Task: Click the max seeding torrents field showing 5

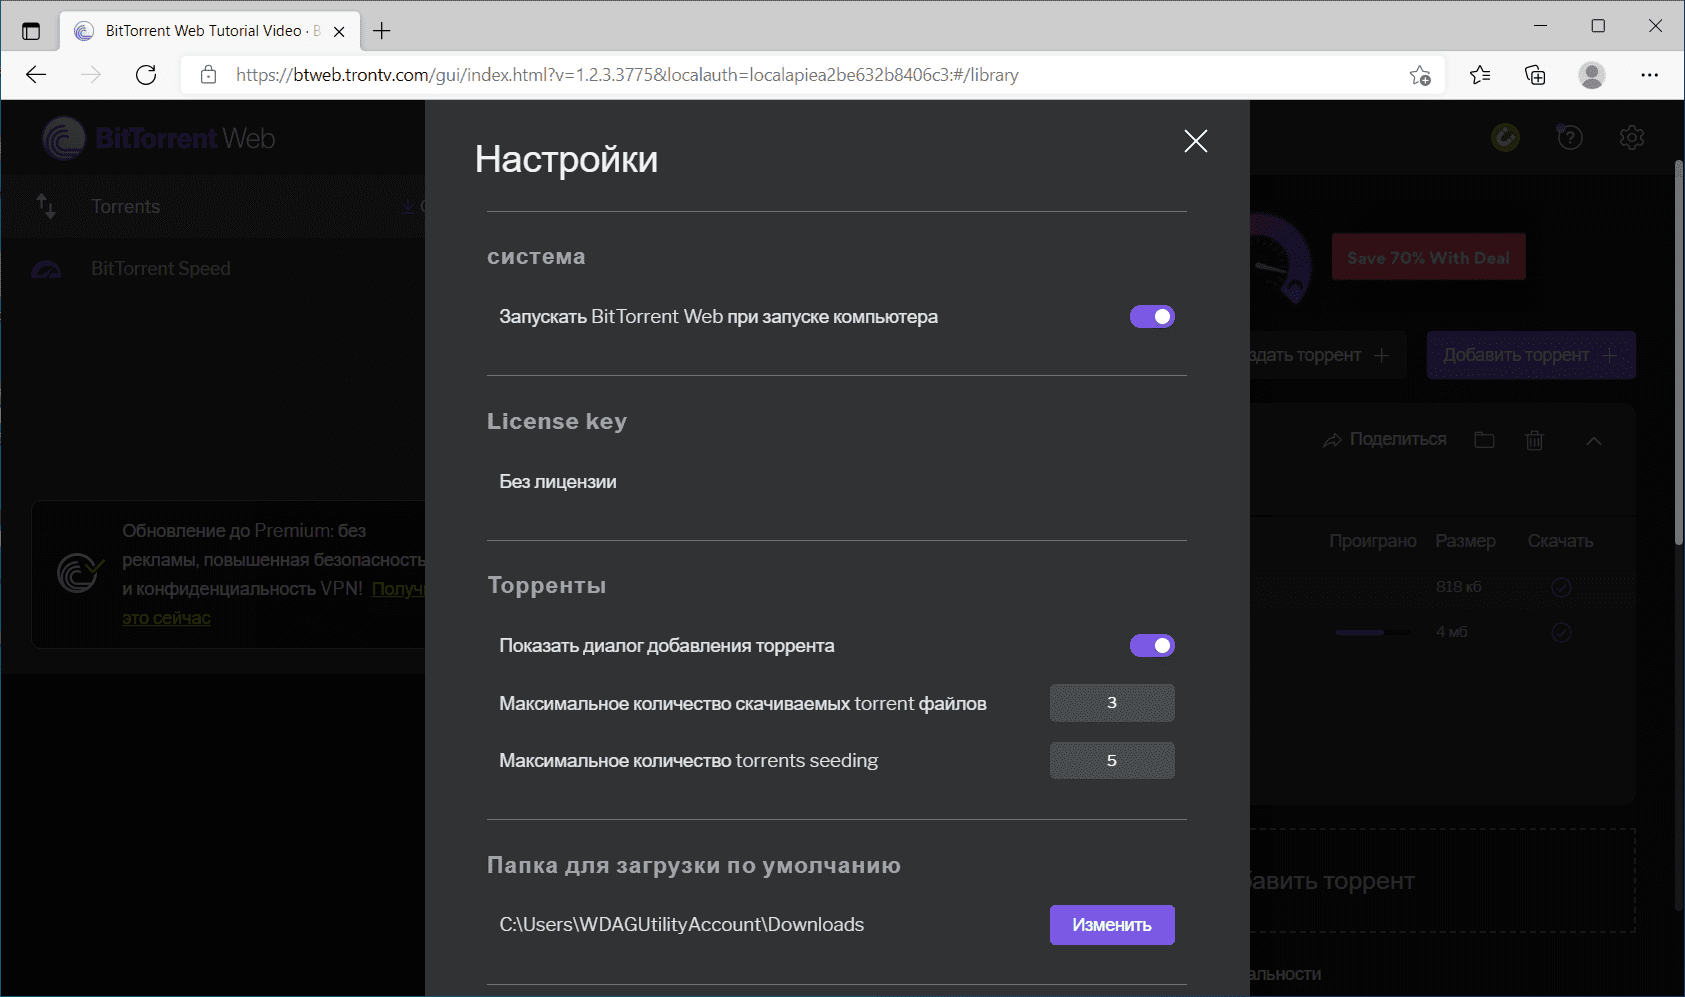Action: coord(1112,761)
